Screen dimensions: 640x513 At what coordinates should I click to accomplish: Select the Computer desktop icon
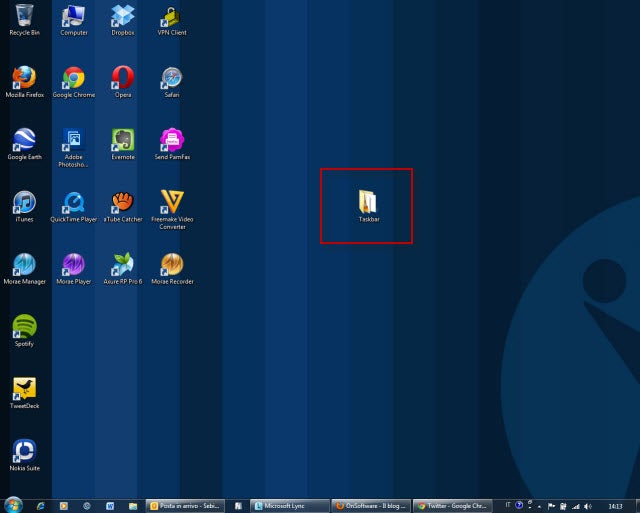click(73, 19)
